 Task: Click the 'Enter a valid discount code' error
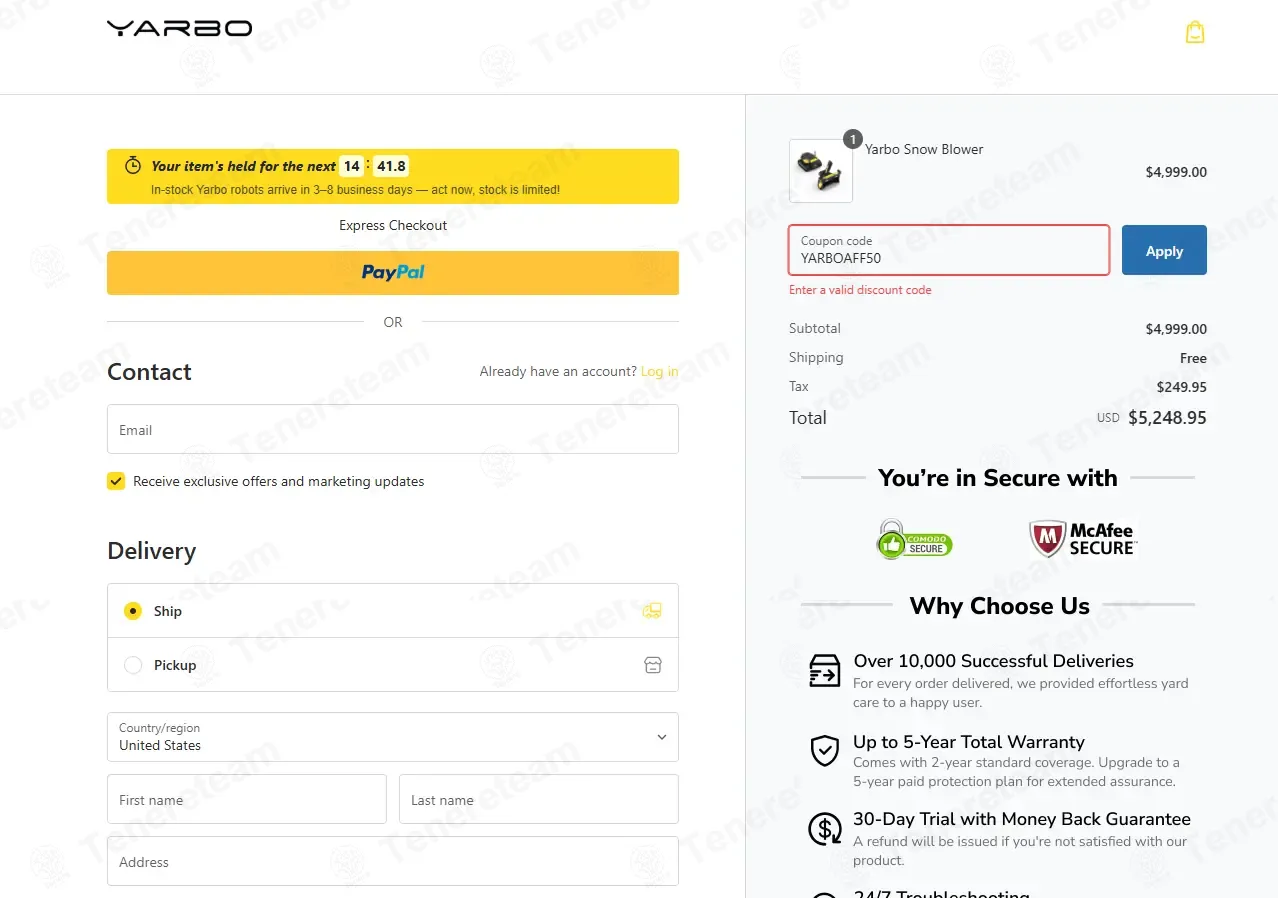tap(860, 290)
